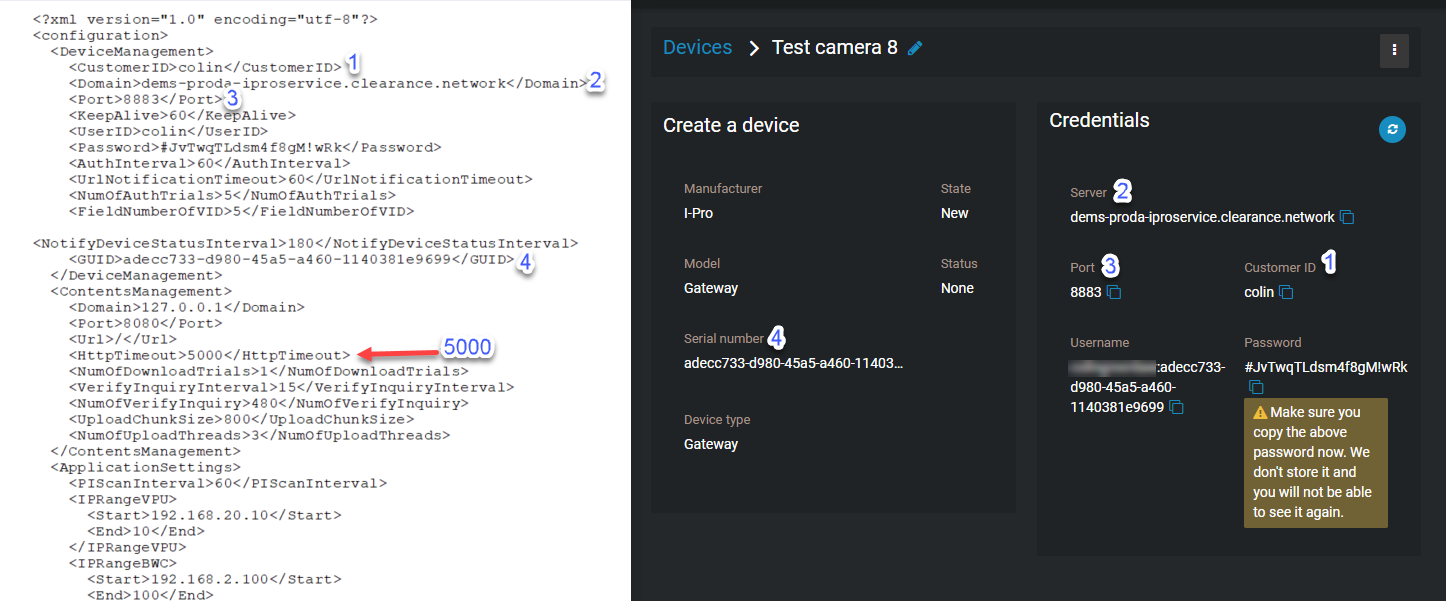Select the Domain 127.0.0.1 XML line
This screenshot has height=601, width=1446.
187,307
